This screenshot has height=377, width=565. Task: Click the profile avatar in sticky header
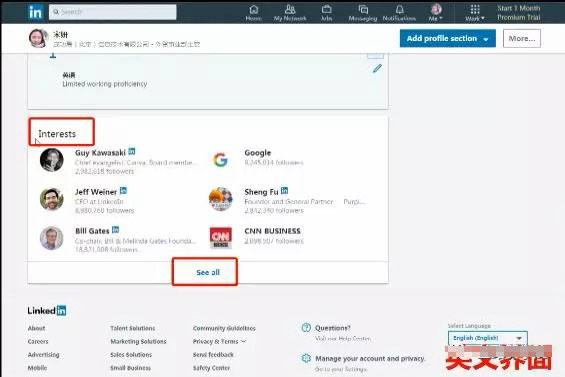coord(38,38)
